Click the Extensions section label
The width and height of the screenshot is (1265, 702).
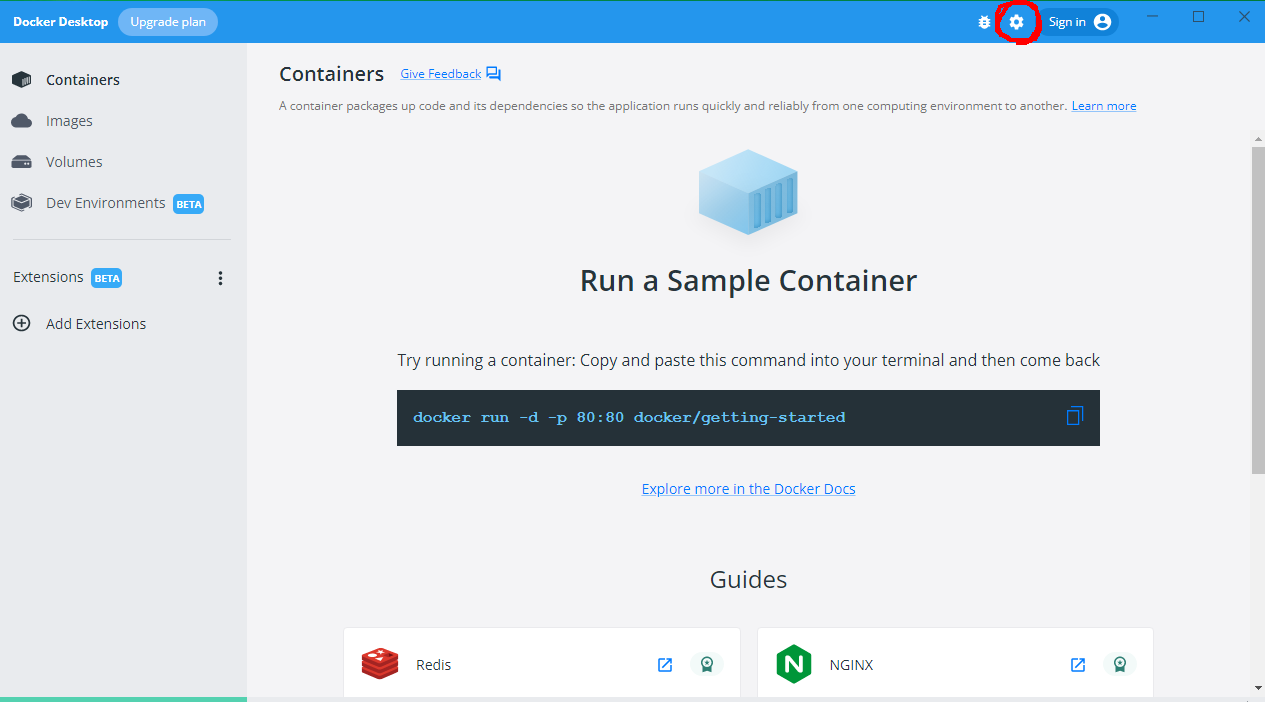pyautogui.click(x=48, y=278)
